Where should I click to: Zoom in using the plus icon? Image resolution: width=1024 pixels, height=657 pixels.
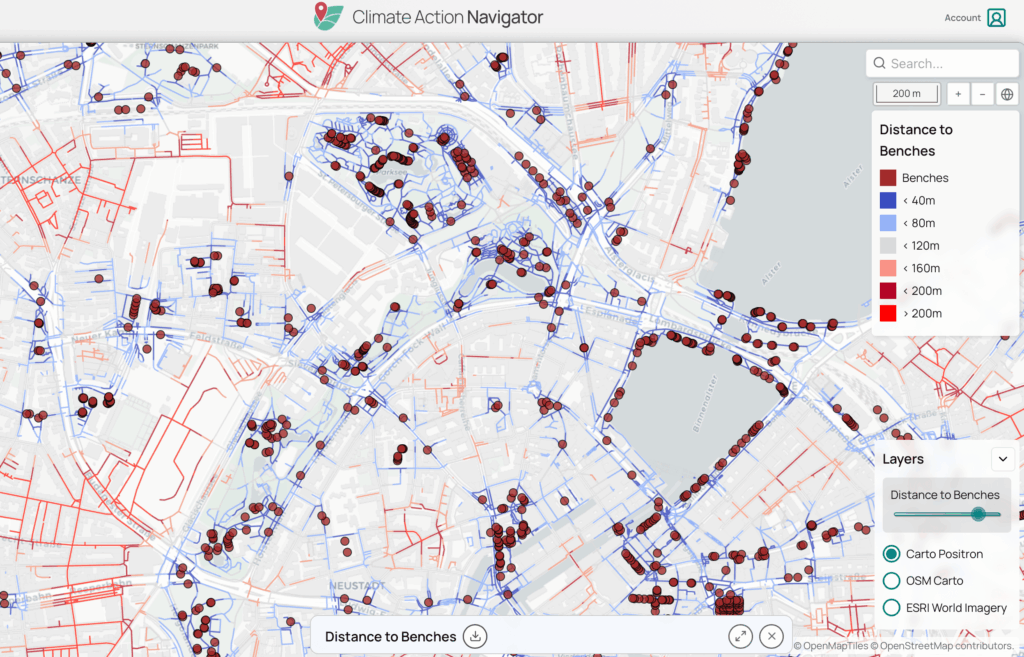957,93
